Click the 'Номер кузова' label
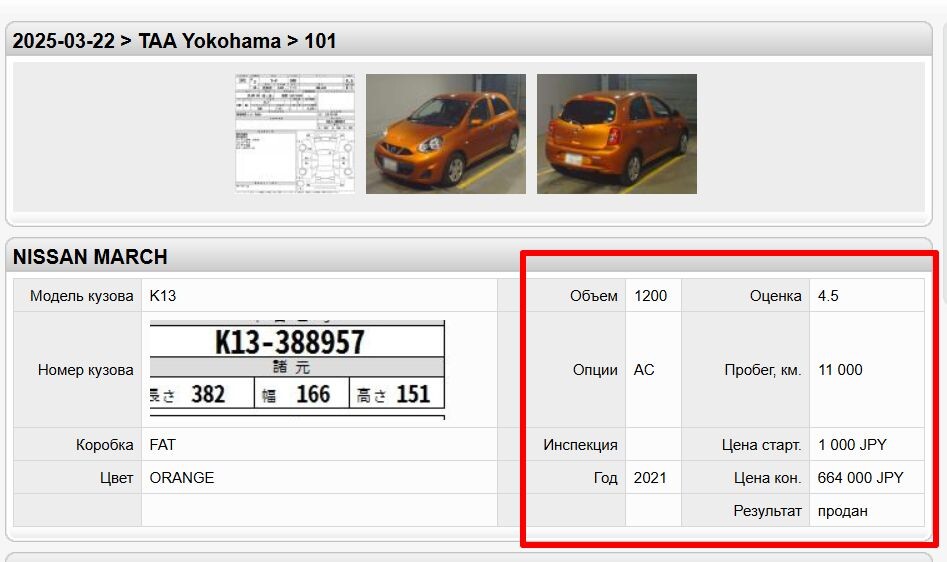Image resolution: width=947 pixels, height=562 pixels. 86,370
